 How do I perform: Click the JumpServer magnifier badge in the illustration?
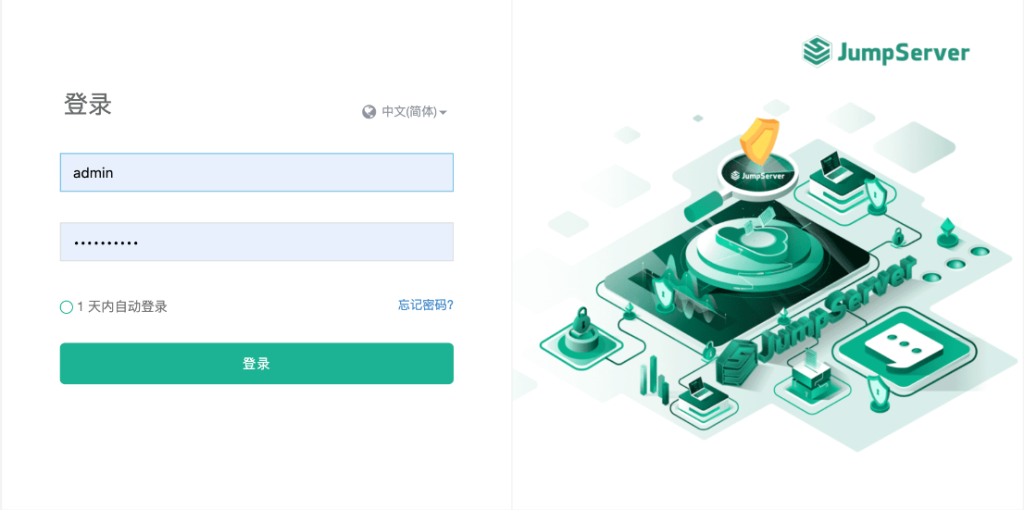click(760, 176)
